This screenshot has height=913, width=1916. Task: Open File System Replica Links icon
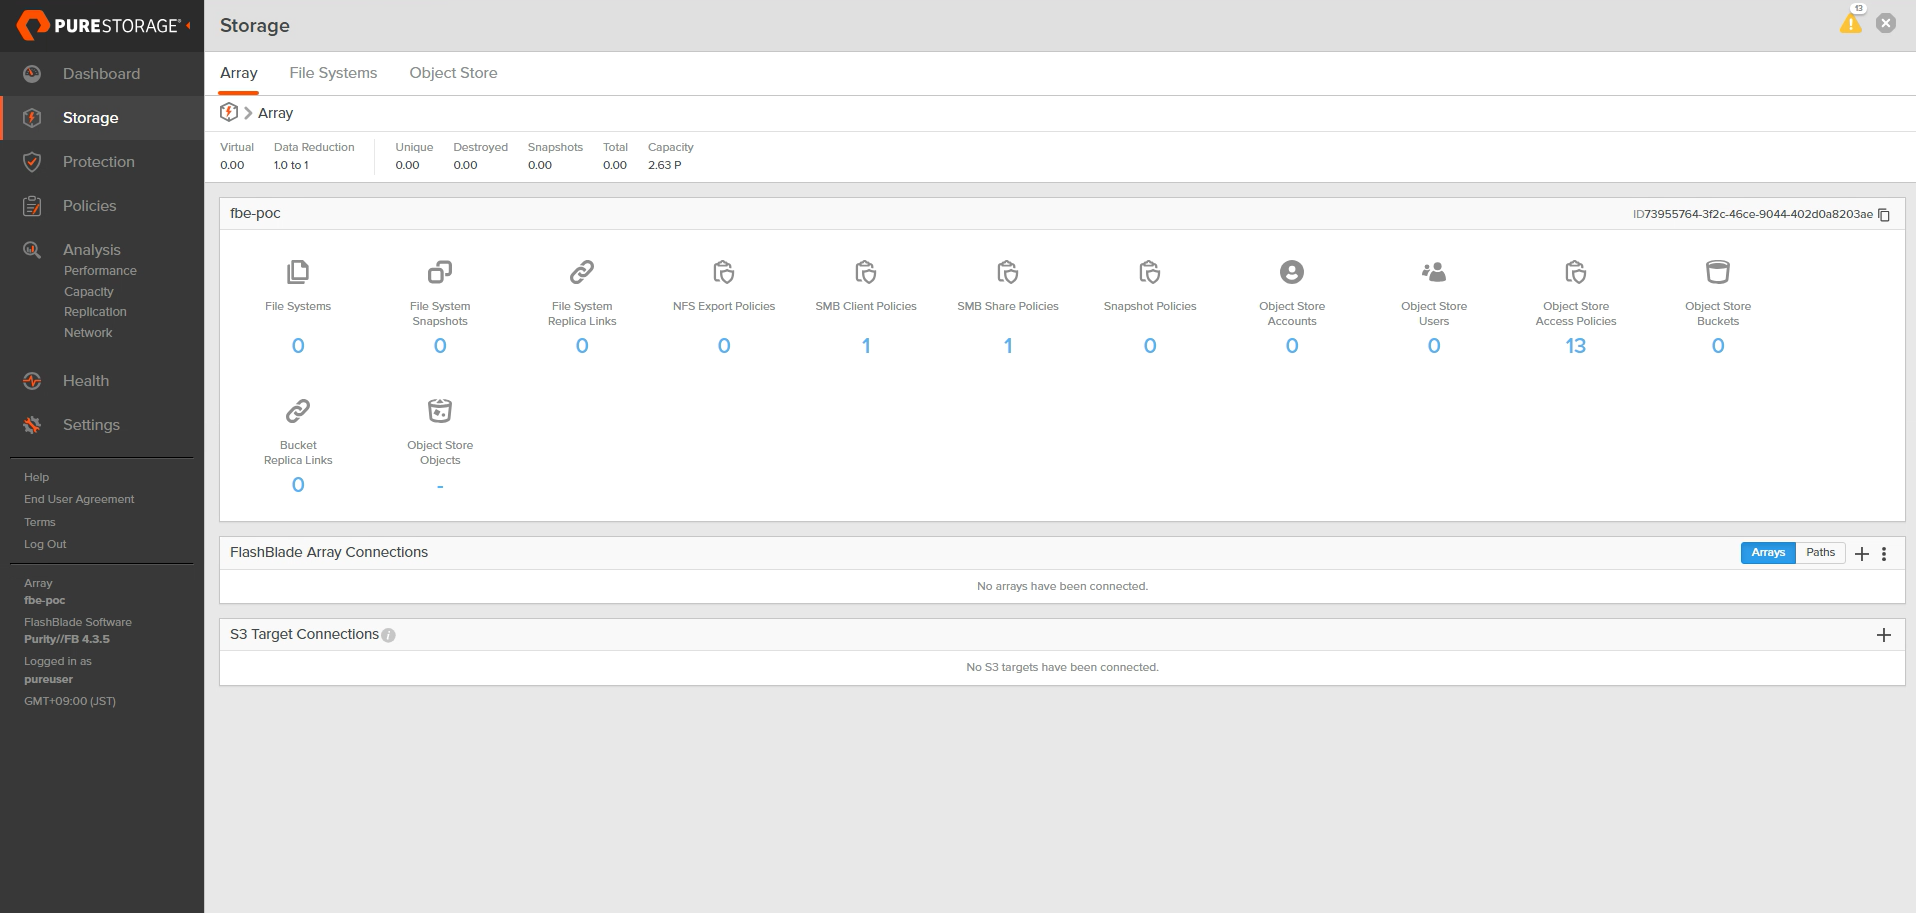click(582, 272)
